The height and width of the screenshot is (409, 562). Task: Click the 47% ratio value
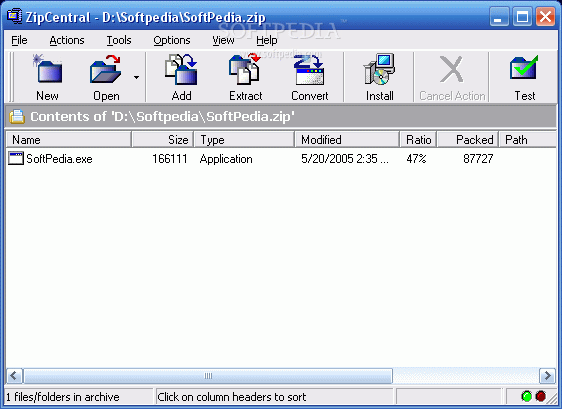click(x=416, y=158)
